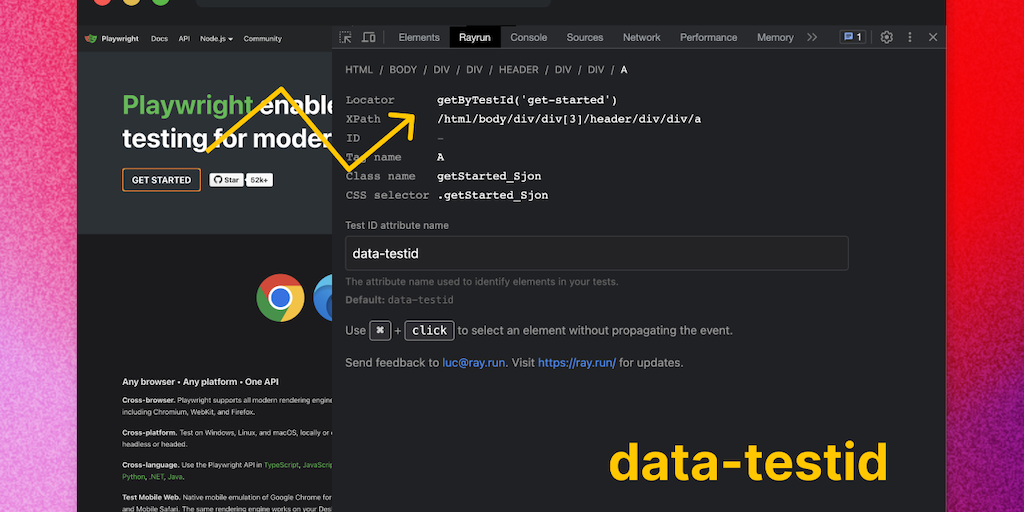Click the GET STARTED button
Screen dimensions: 1024x512
[x=161, y=180]
